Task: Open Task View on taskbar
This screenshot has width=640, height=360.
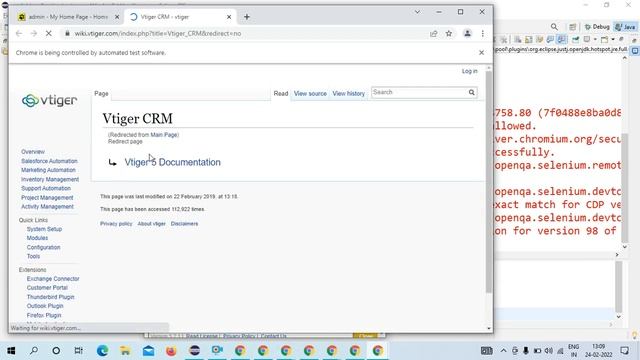Action: pyautogui.click(x=79, y=351)
